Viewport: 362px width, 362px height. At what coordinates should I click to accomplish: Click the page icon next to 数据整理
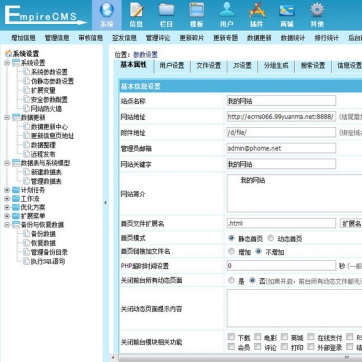[x=26, y=145]
